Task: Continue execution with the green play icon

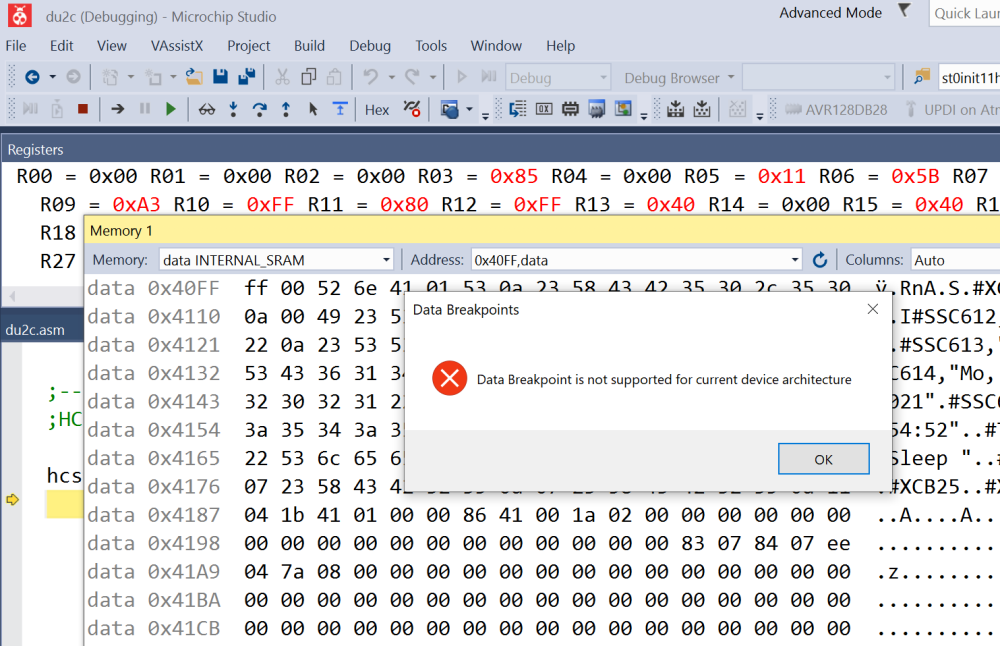Action: (170, 109)
